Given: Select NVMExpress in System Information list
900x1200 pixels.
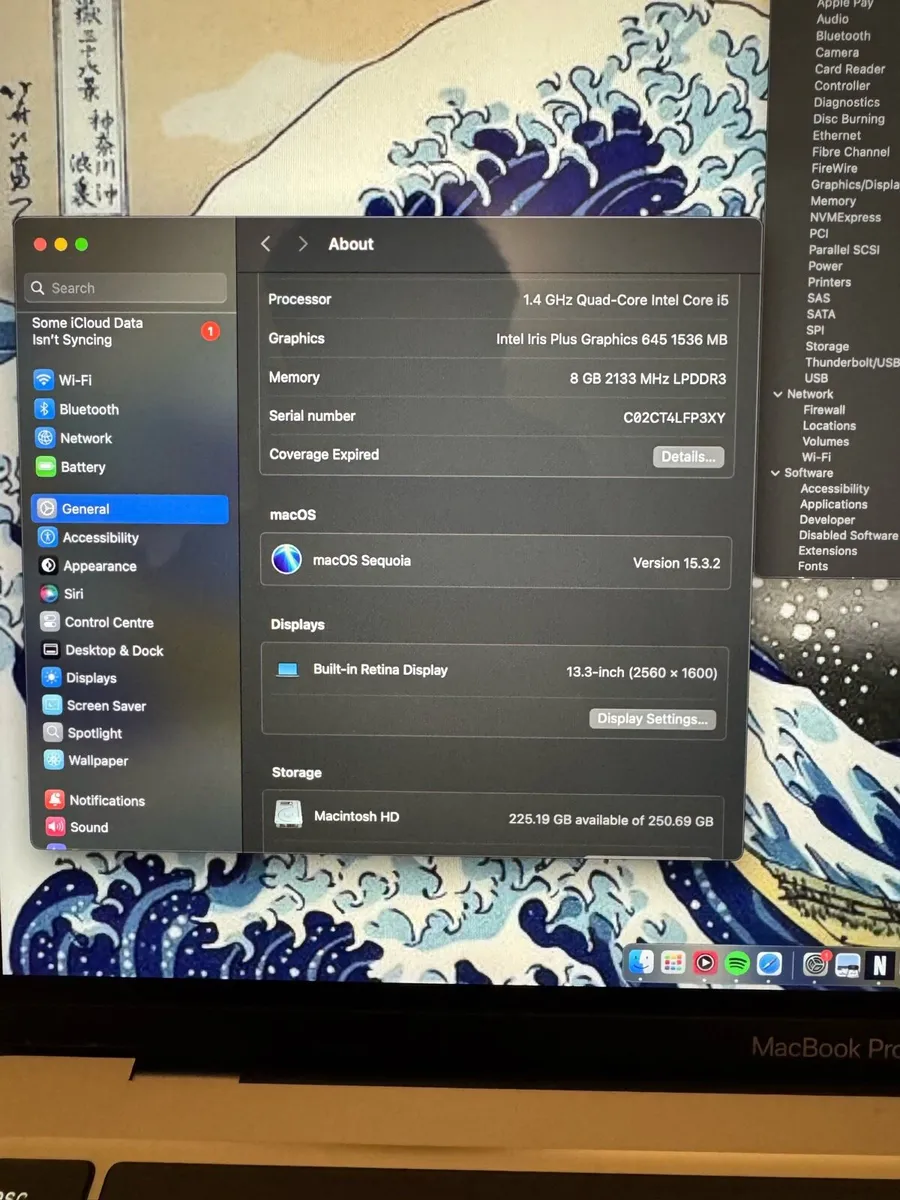Looking at the screenshot, I should coord(845,217).
